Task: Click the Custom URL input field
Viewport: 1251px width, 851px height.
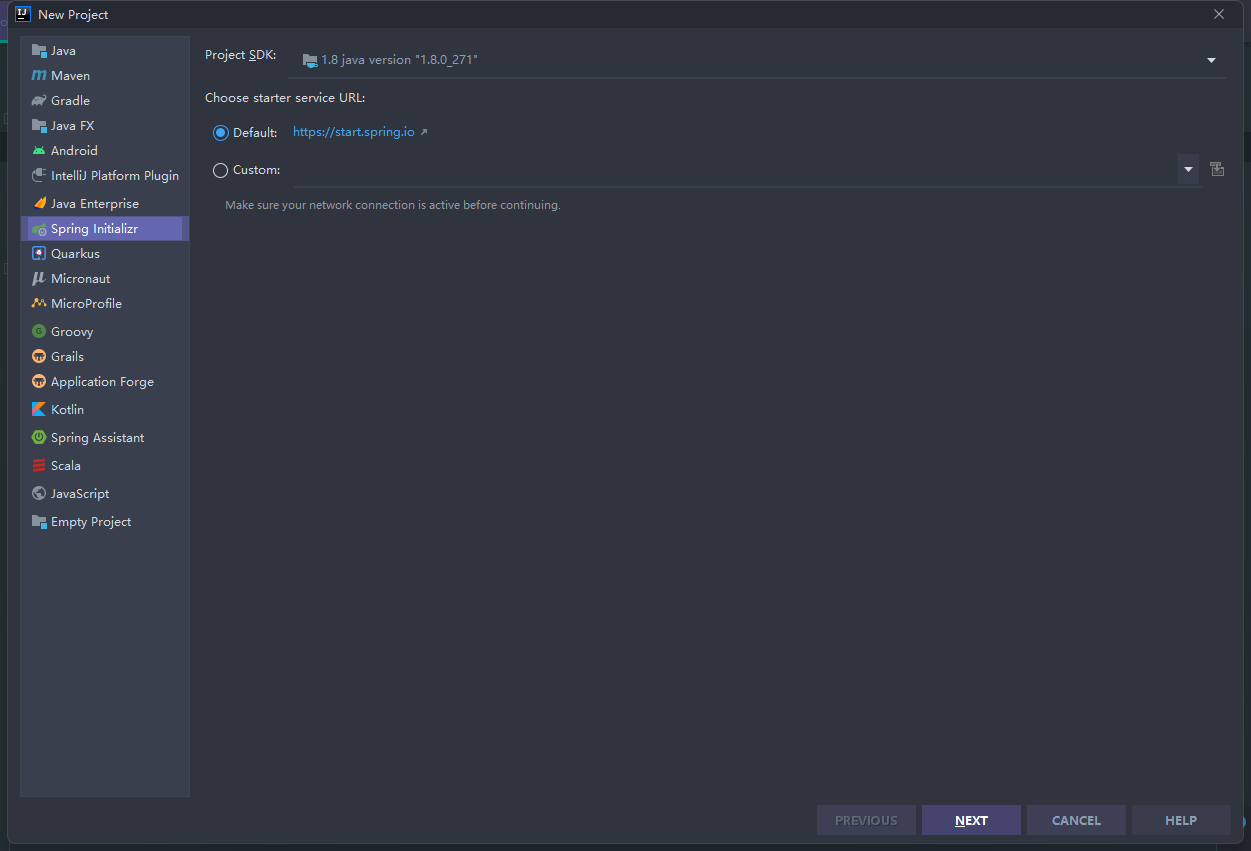Action: [x=734, y=170]
